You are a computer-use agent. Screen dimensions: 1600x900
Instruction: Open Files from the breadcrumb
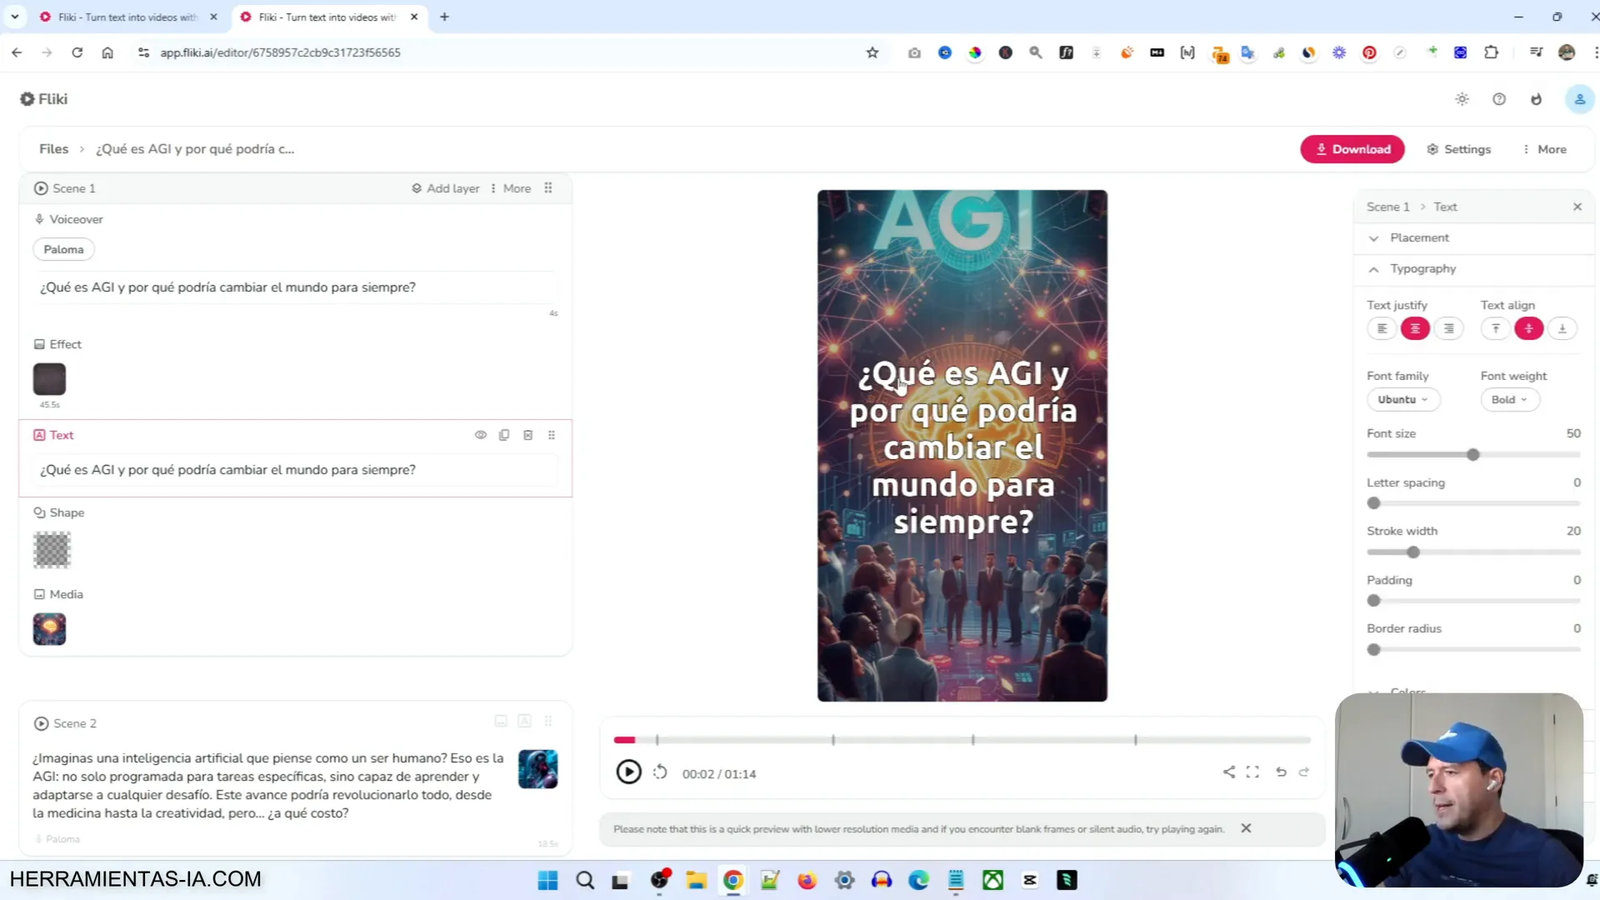click(54, 148)
